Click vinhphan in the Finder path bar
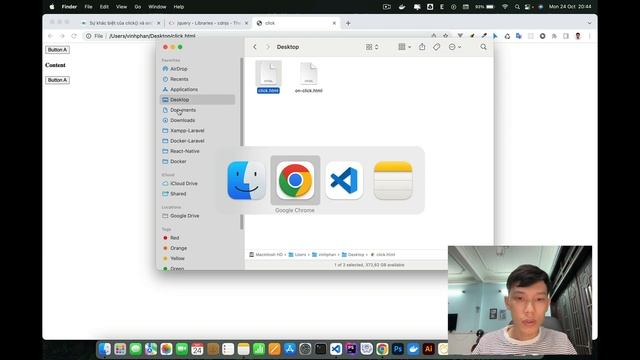Screen dimensions: 640x360 [324, 255]
